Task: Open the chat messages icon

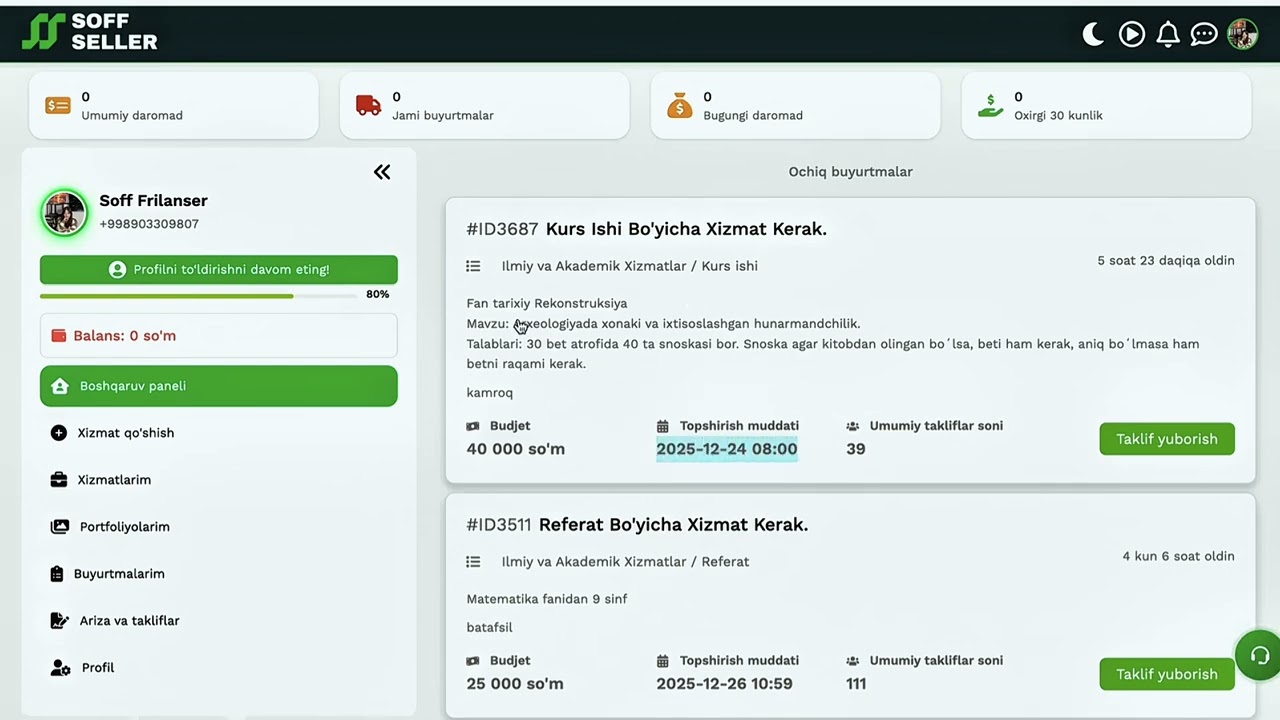Action: (1204, 35)
